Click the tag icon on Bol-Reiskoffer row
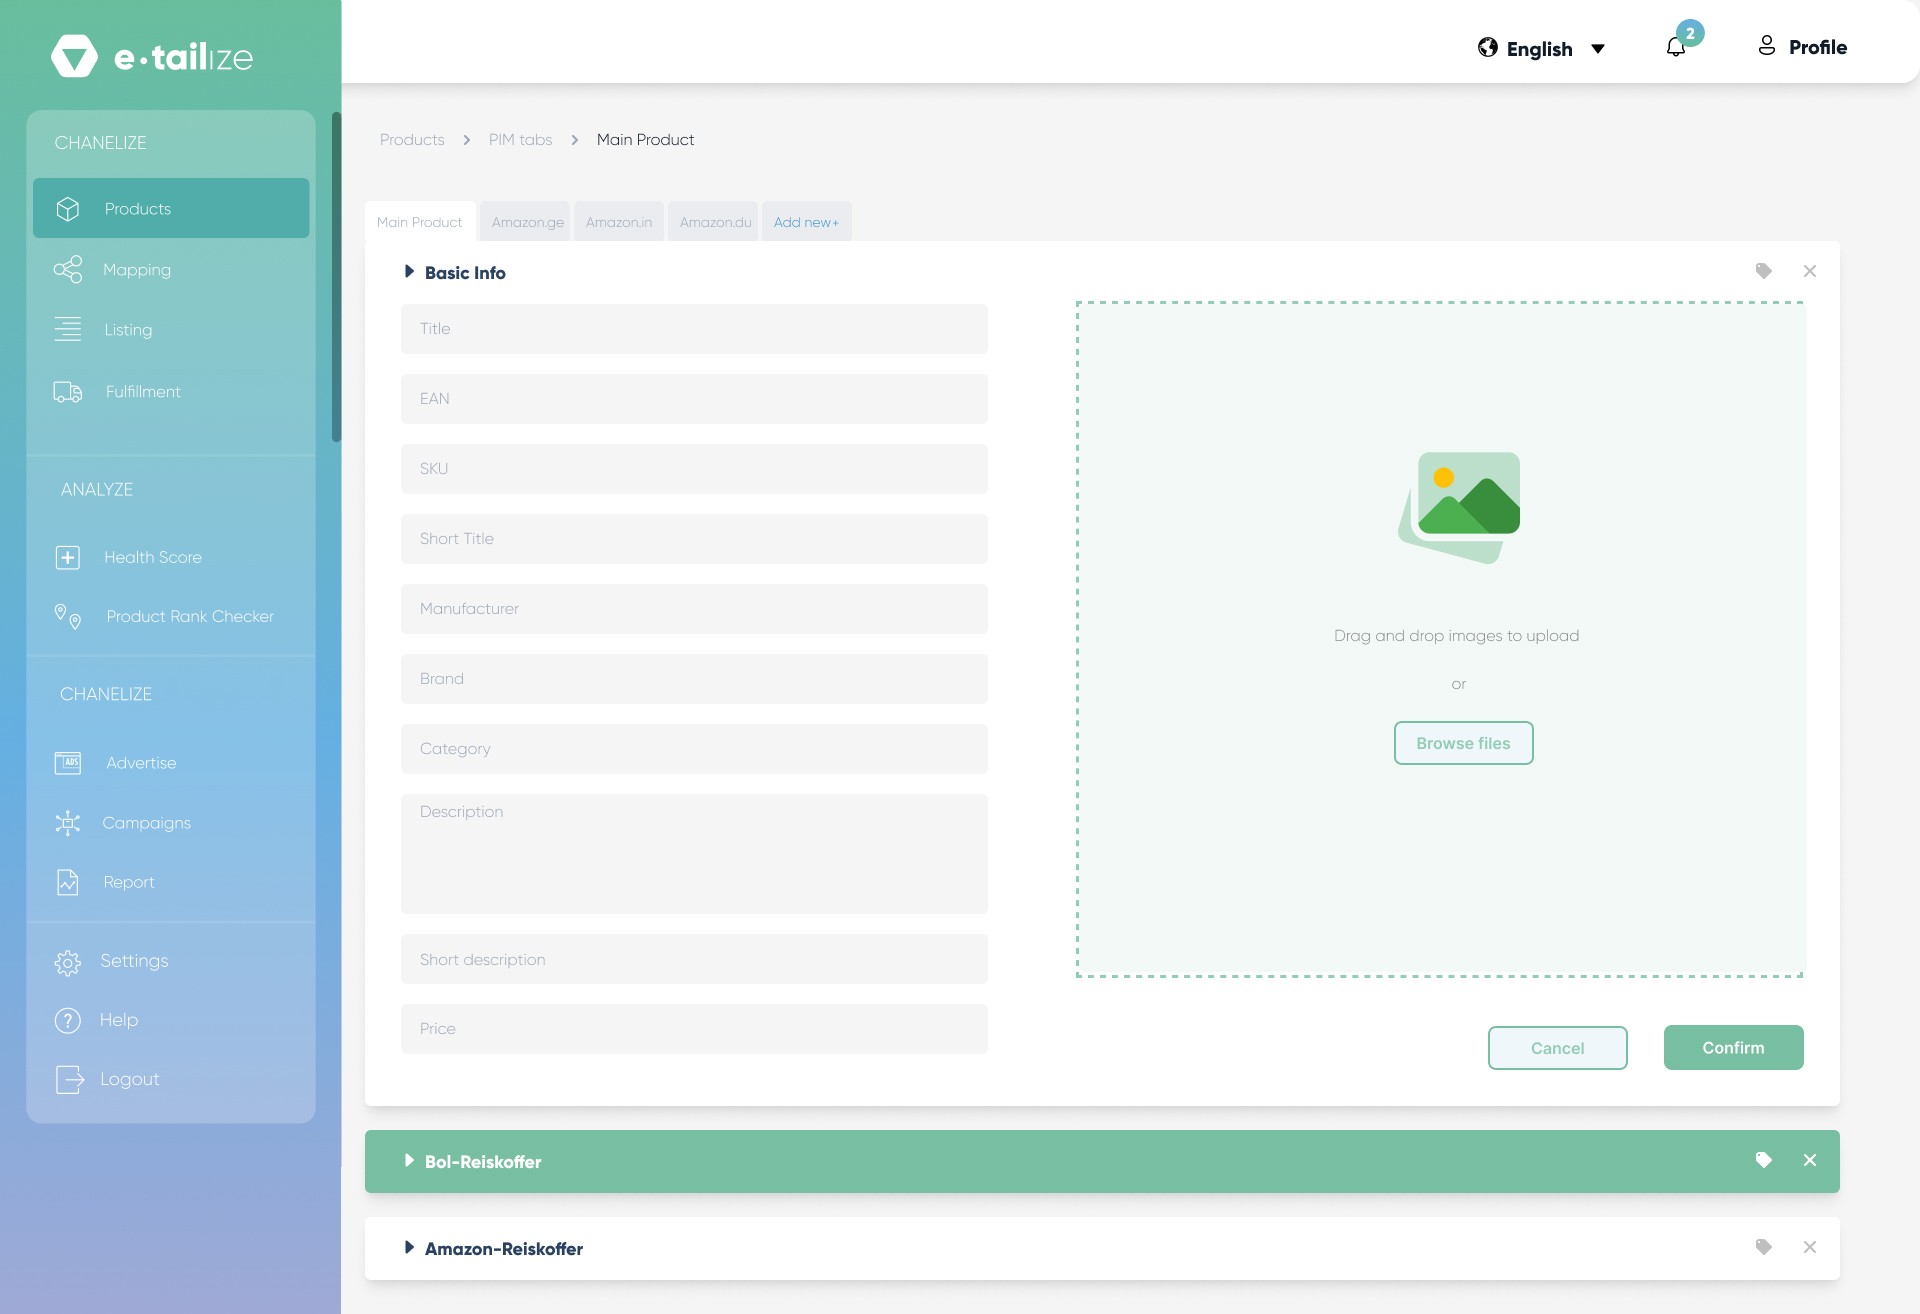 pos(1764,1160)
